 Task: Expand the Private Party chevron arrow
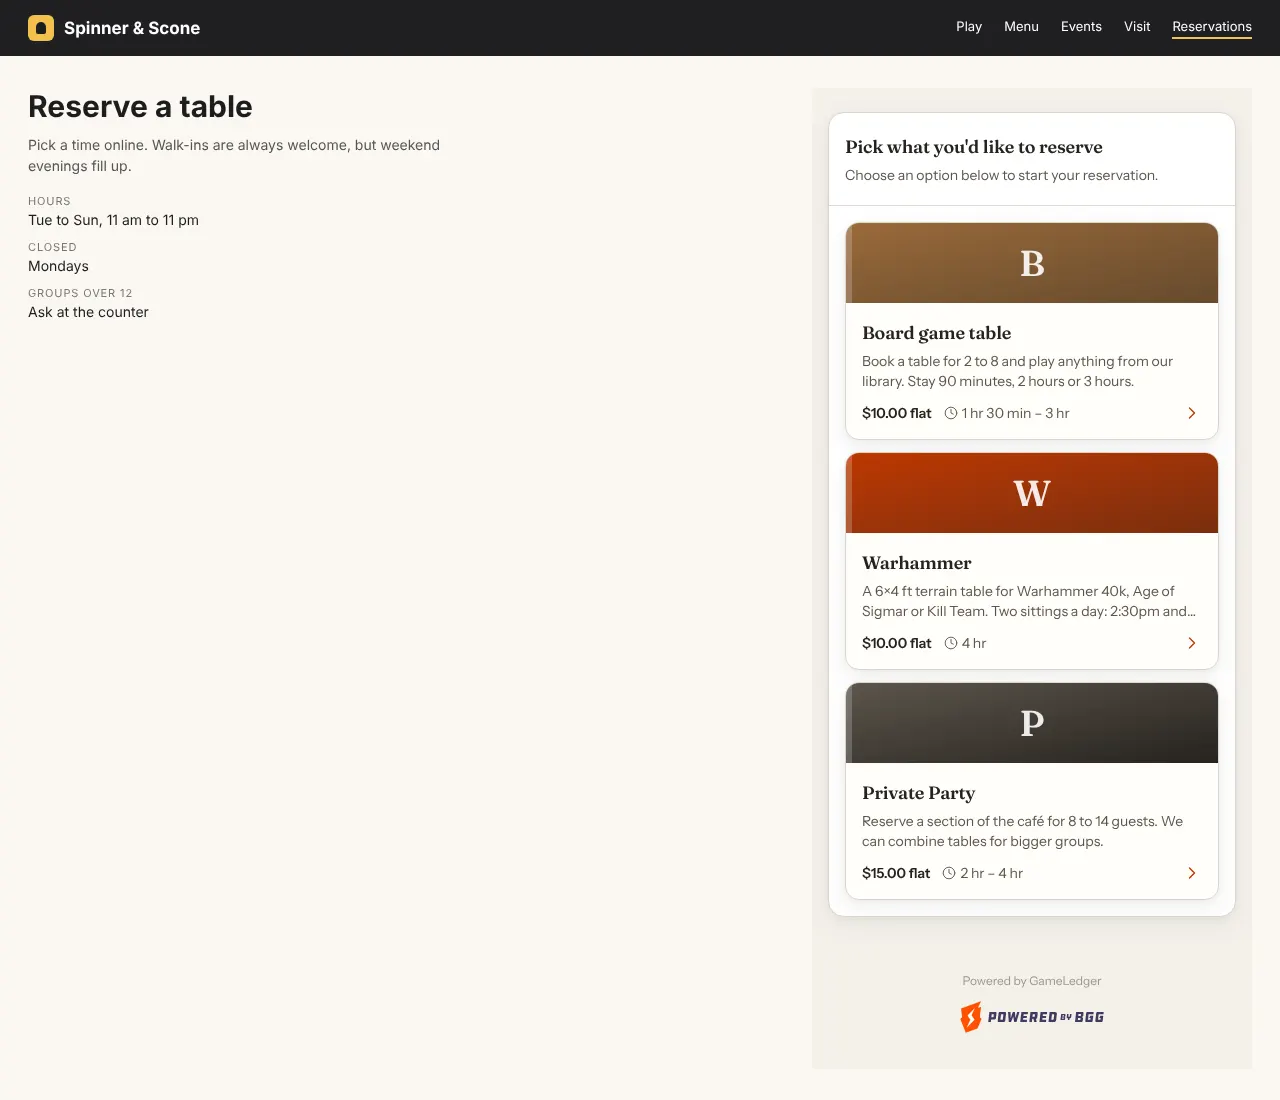(x=1192, y=873)
